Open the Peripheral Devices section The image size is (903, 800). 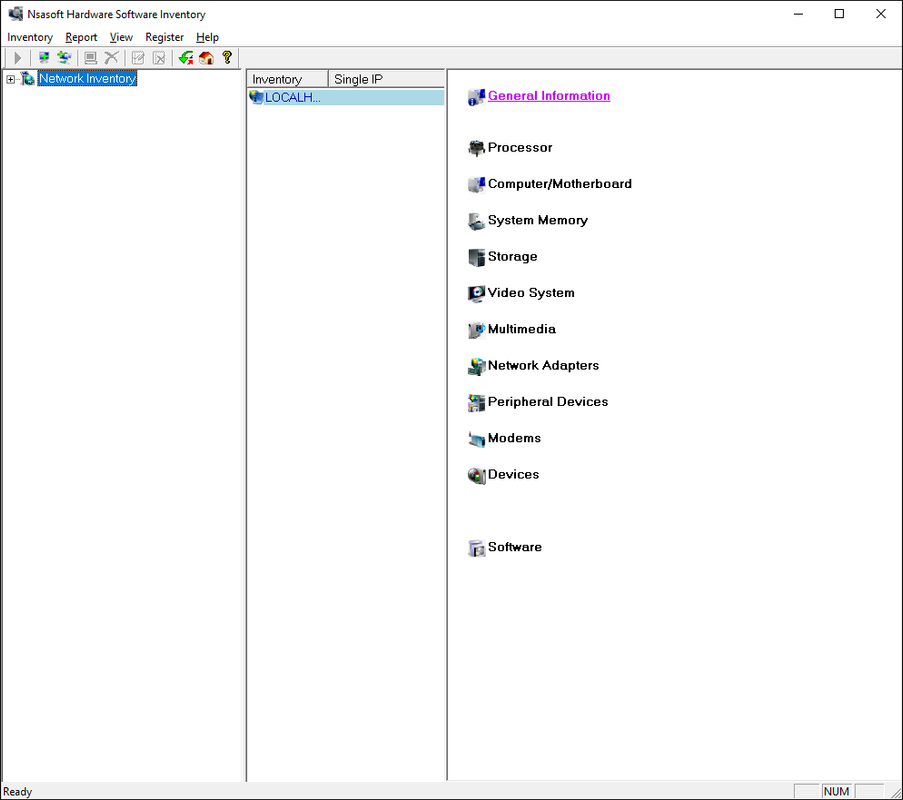pyautogui.click(x=548, y=401)
